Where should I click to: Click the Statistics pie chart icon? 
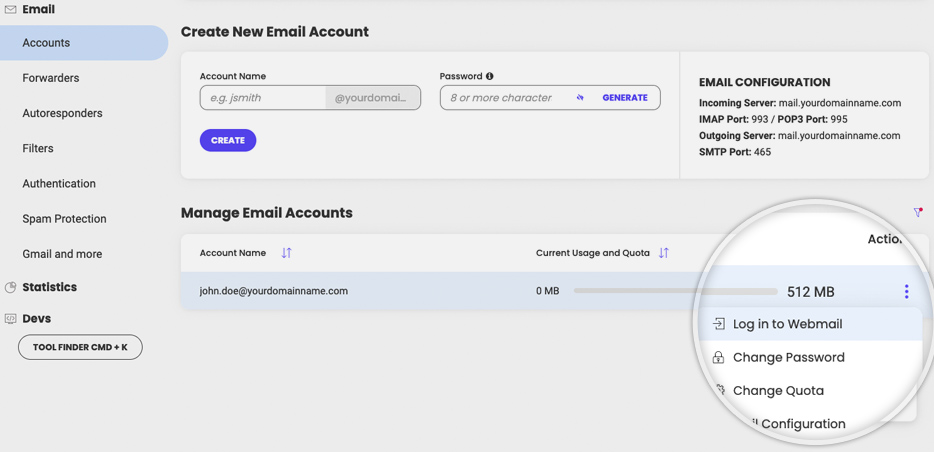10,288
